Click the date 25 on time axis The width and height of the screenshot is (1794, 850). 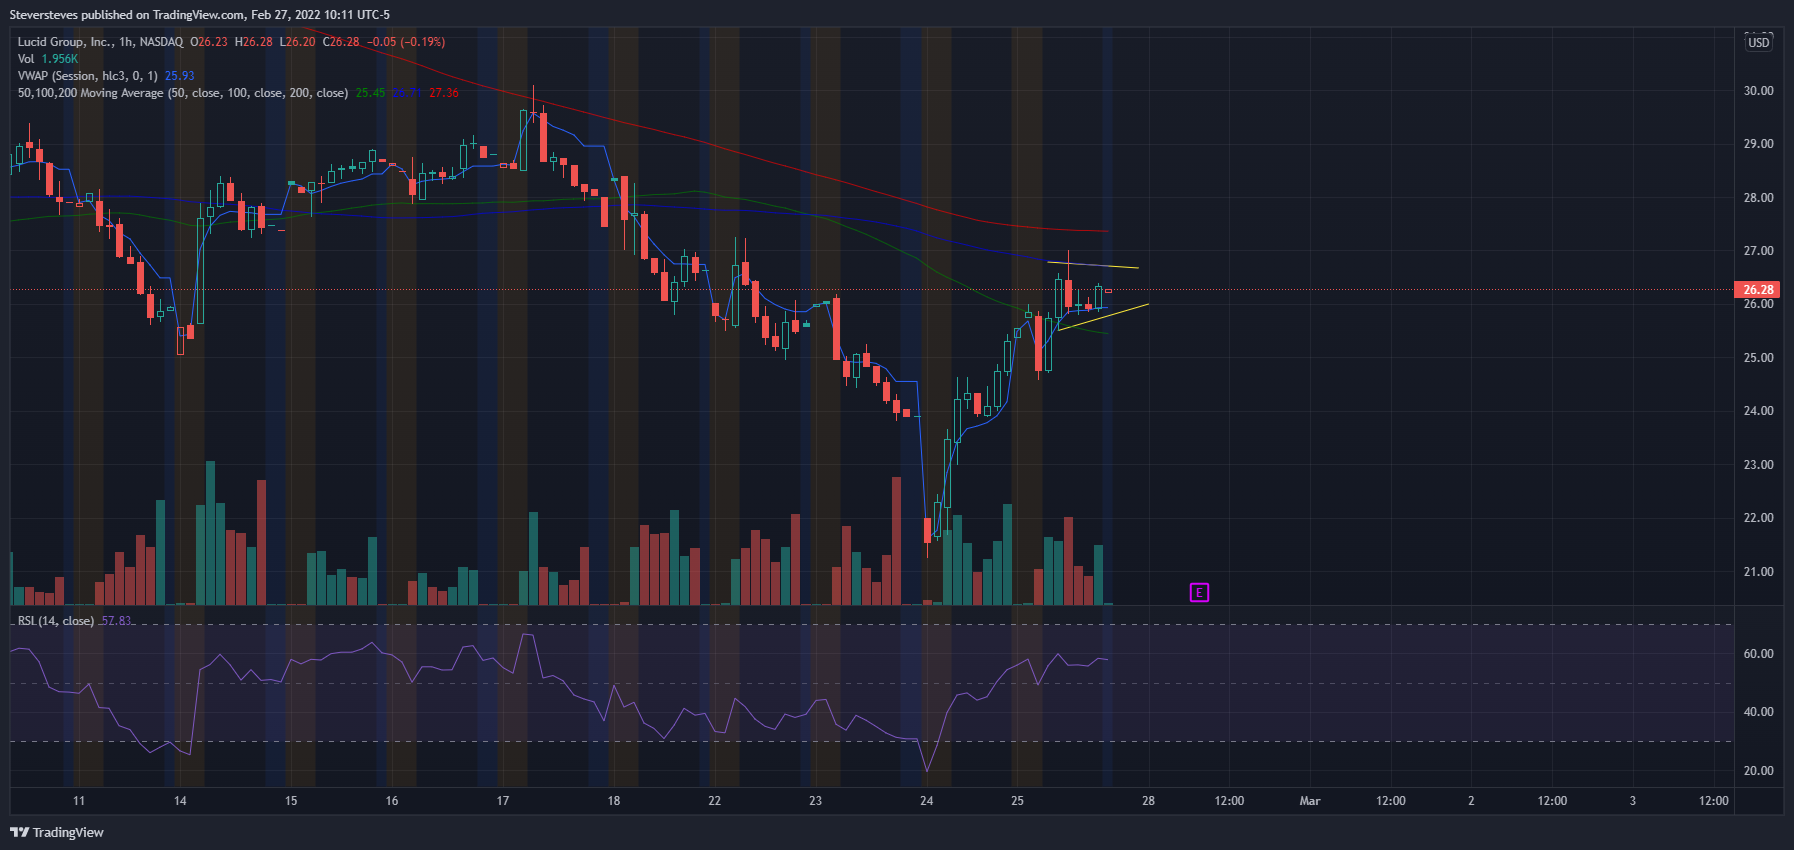(x=1017, y=801)
